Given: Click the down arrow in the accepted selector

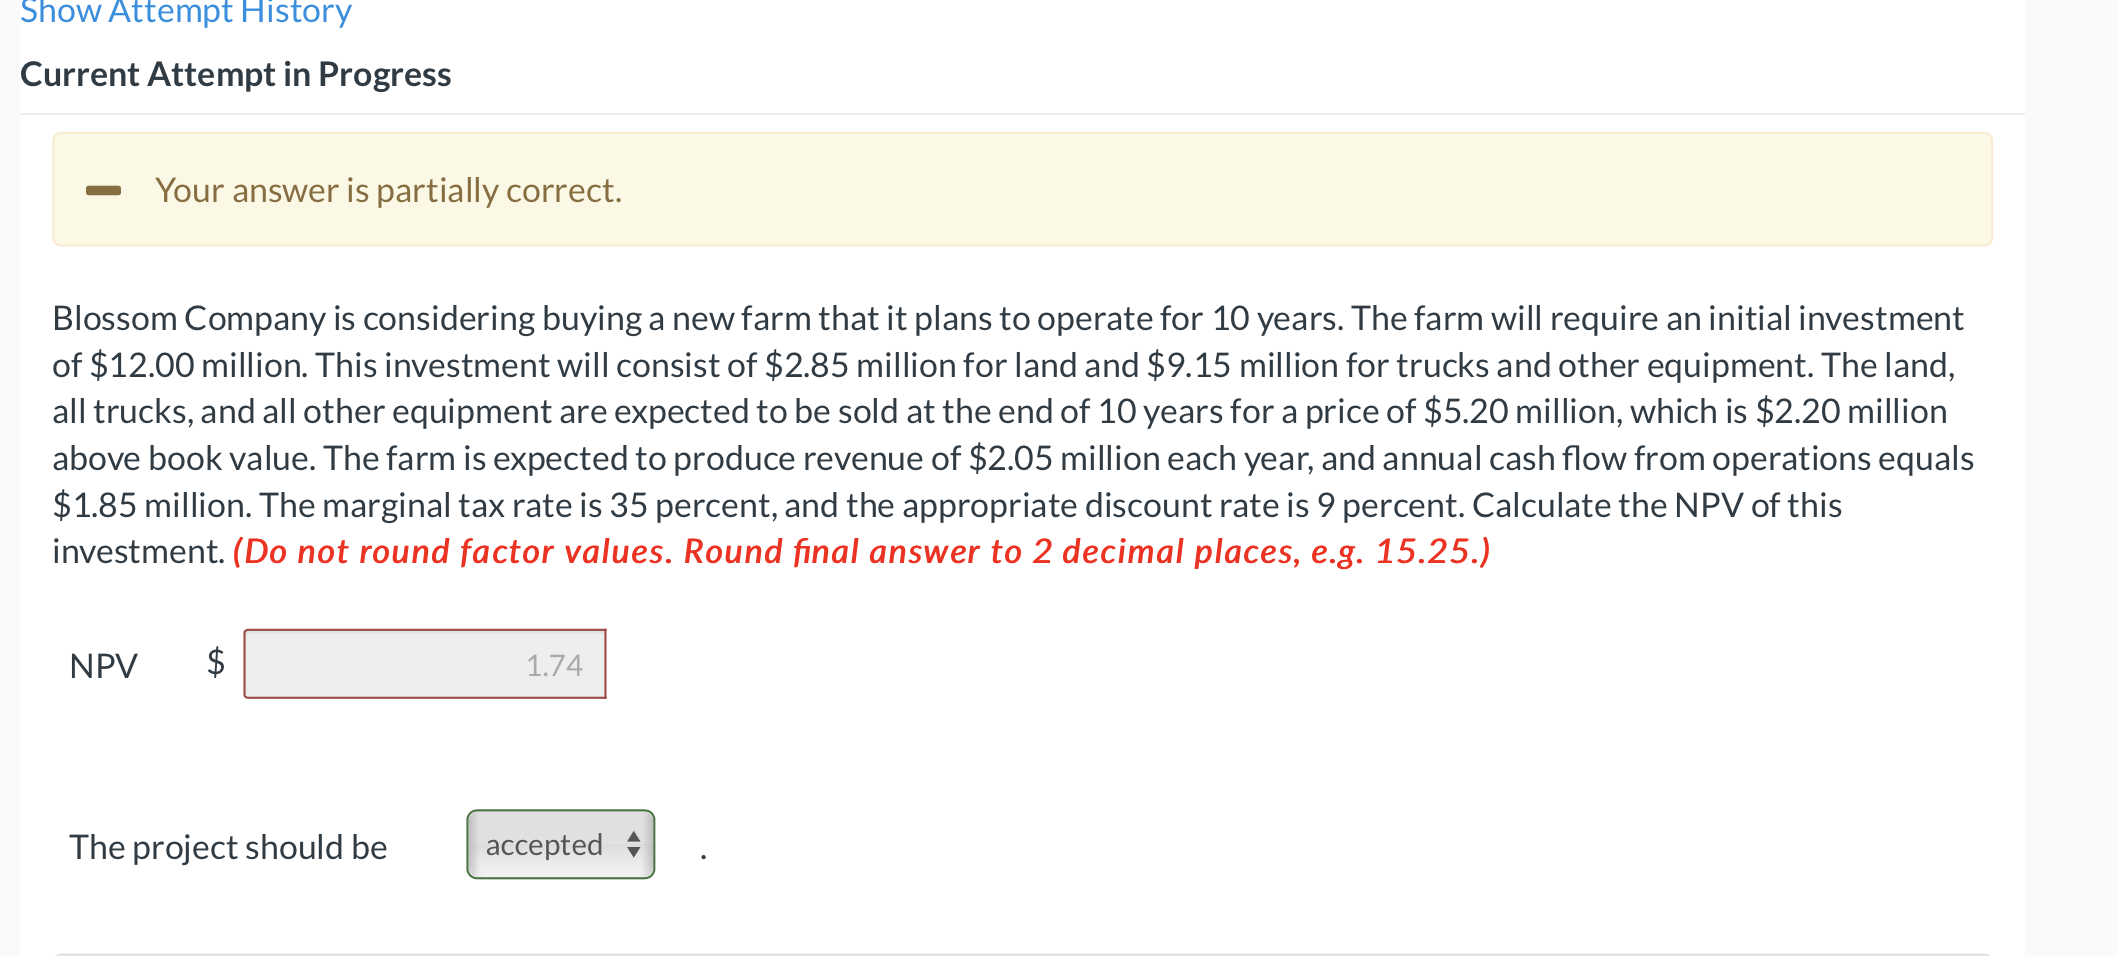Looking at the screenshot, I should (x=633, y=852).
